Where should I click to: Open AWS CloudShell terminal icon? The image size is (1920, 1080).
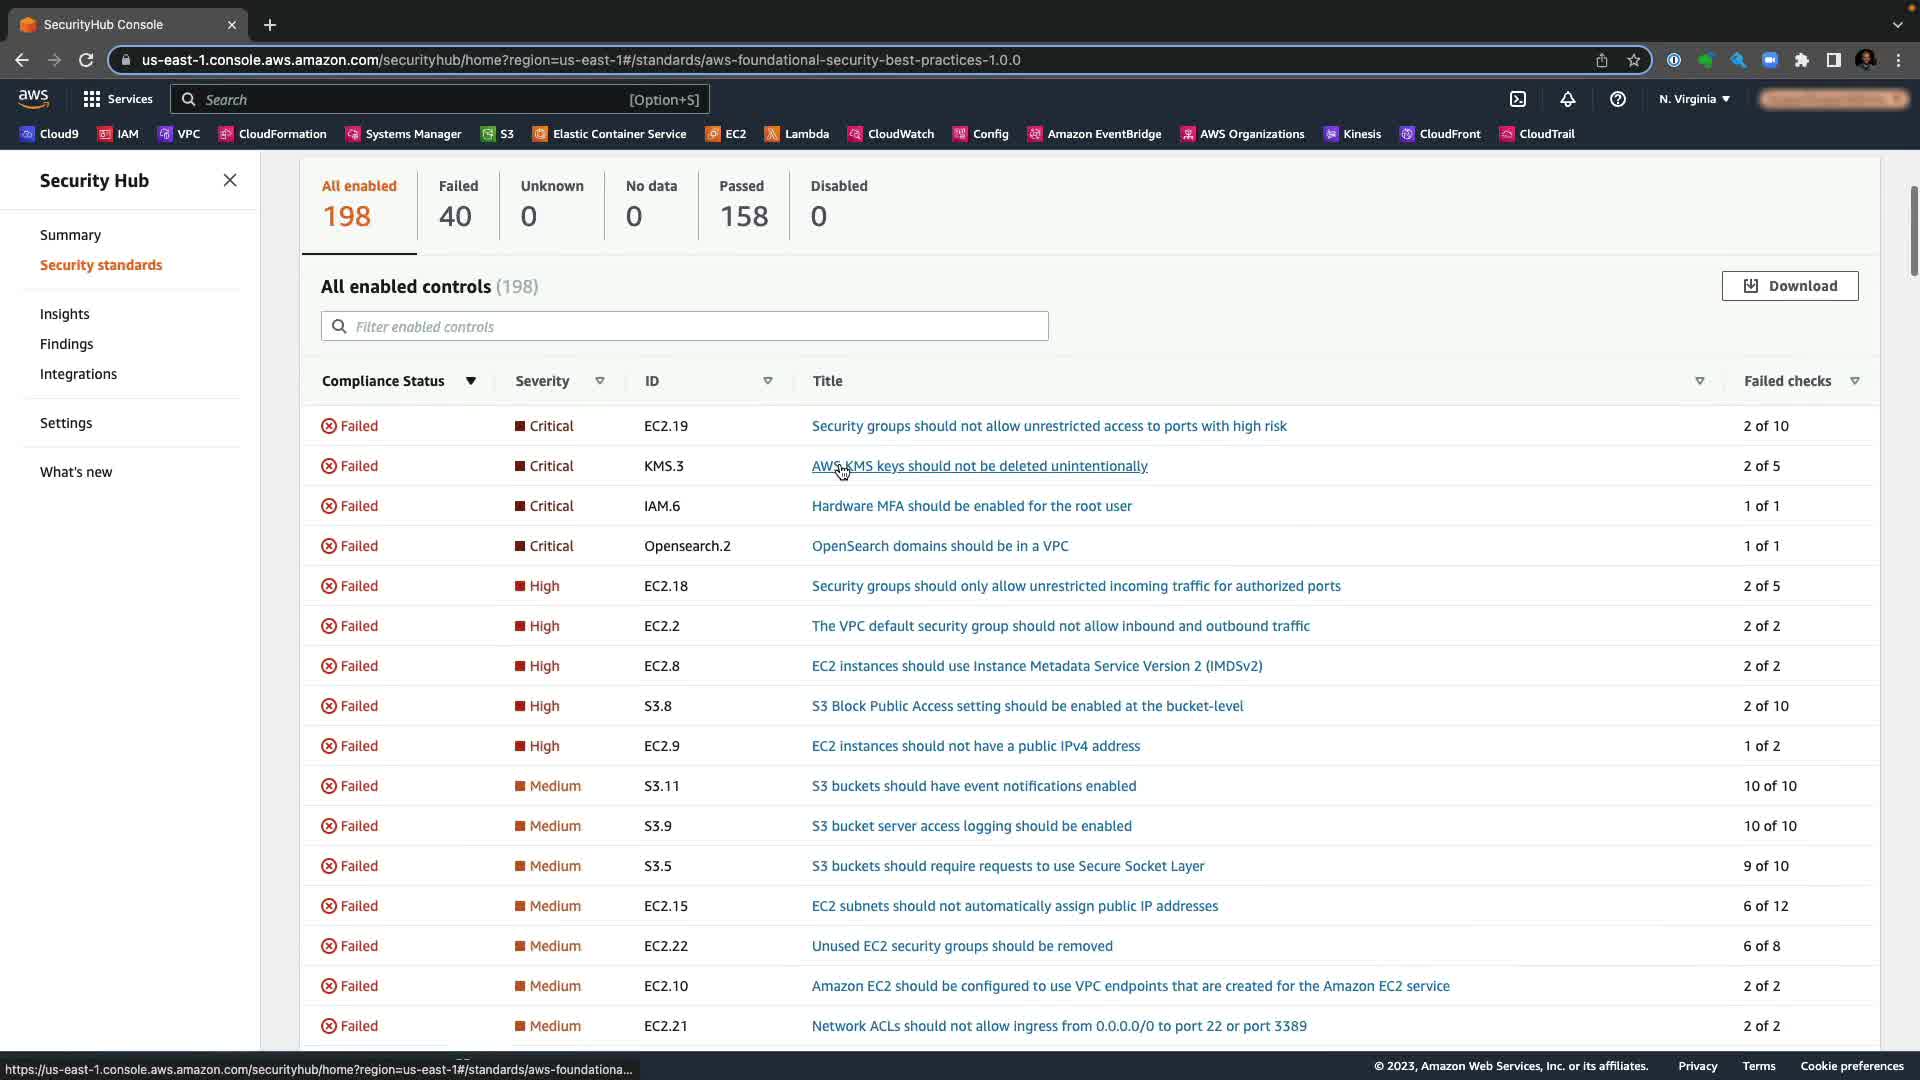point(1517,99)
